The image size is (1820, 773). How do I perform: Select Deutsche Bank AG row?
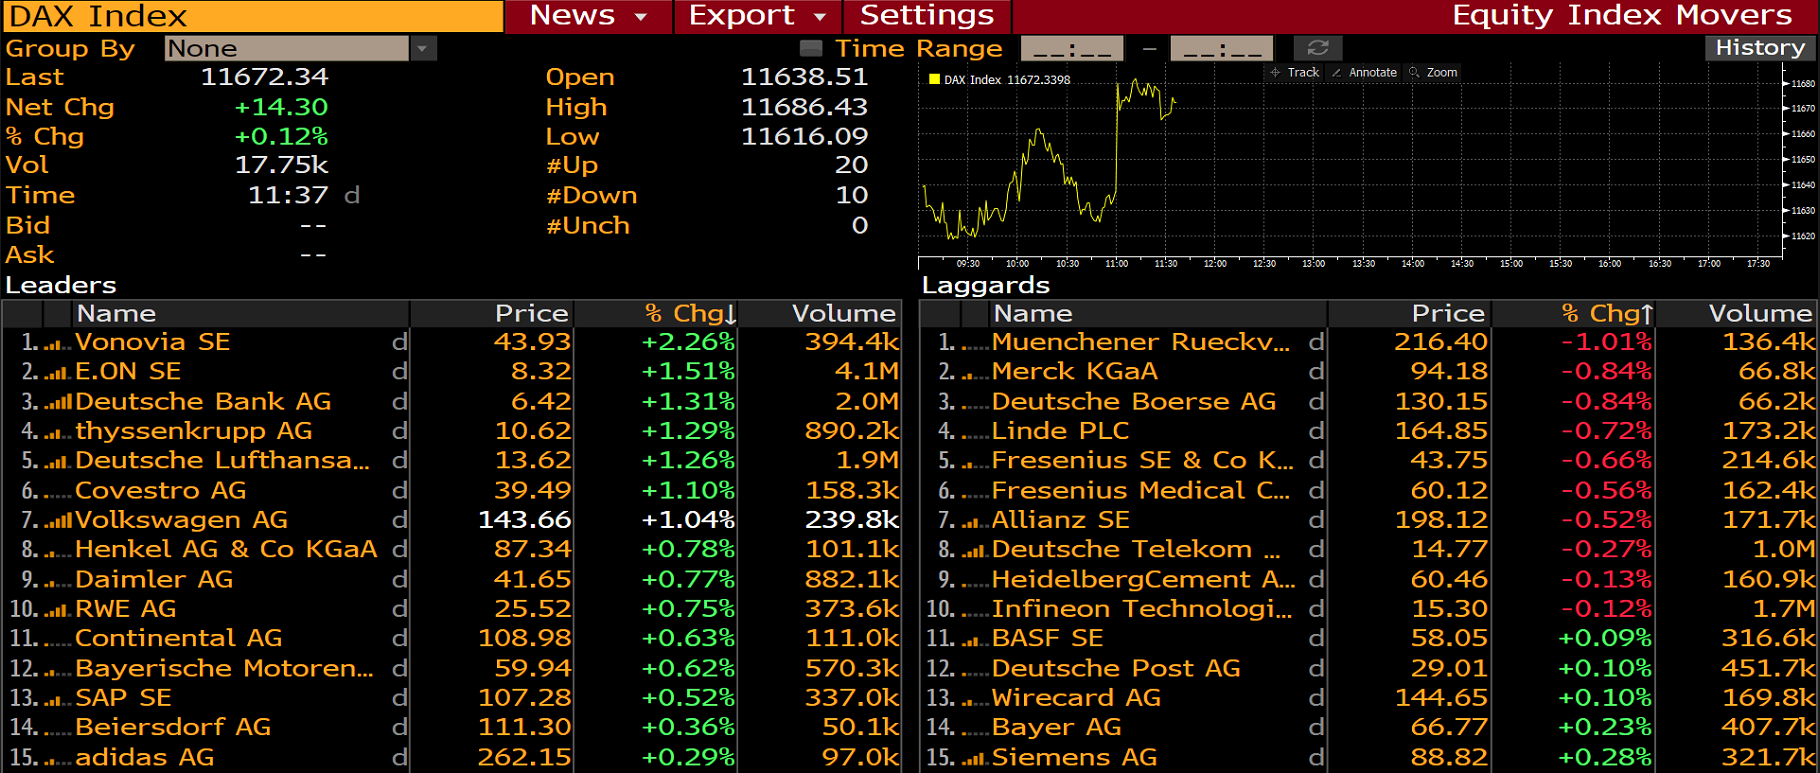(x=451, y=402)
